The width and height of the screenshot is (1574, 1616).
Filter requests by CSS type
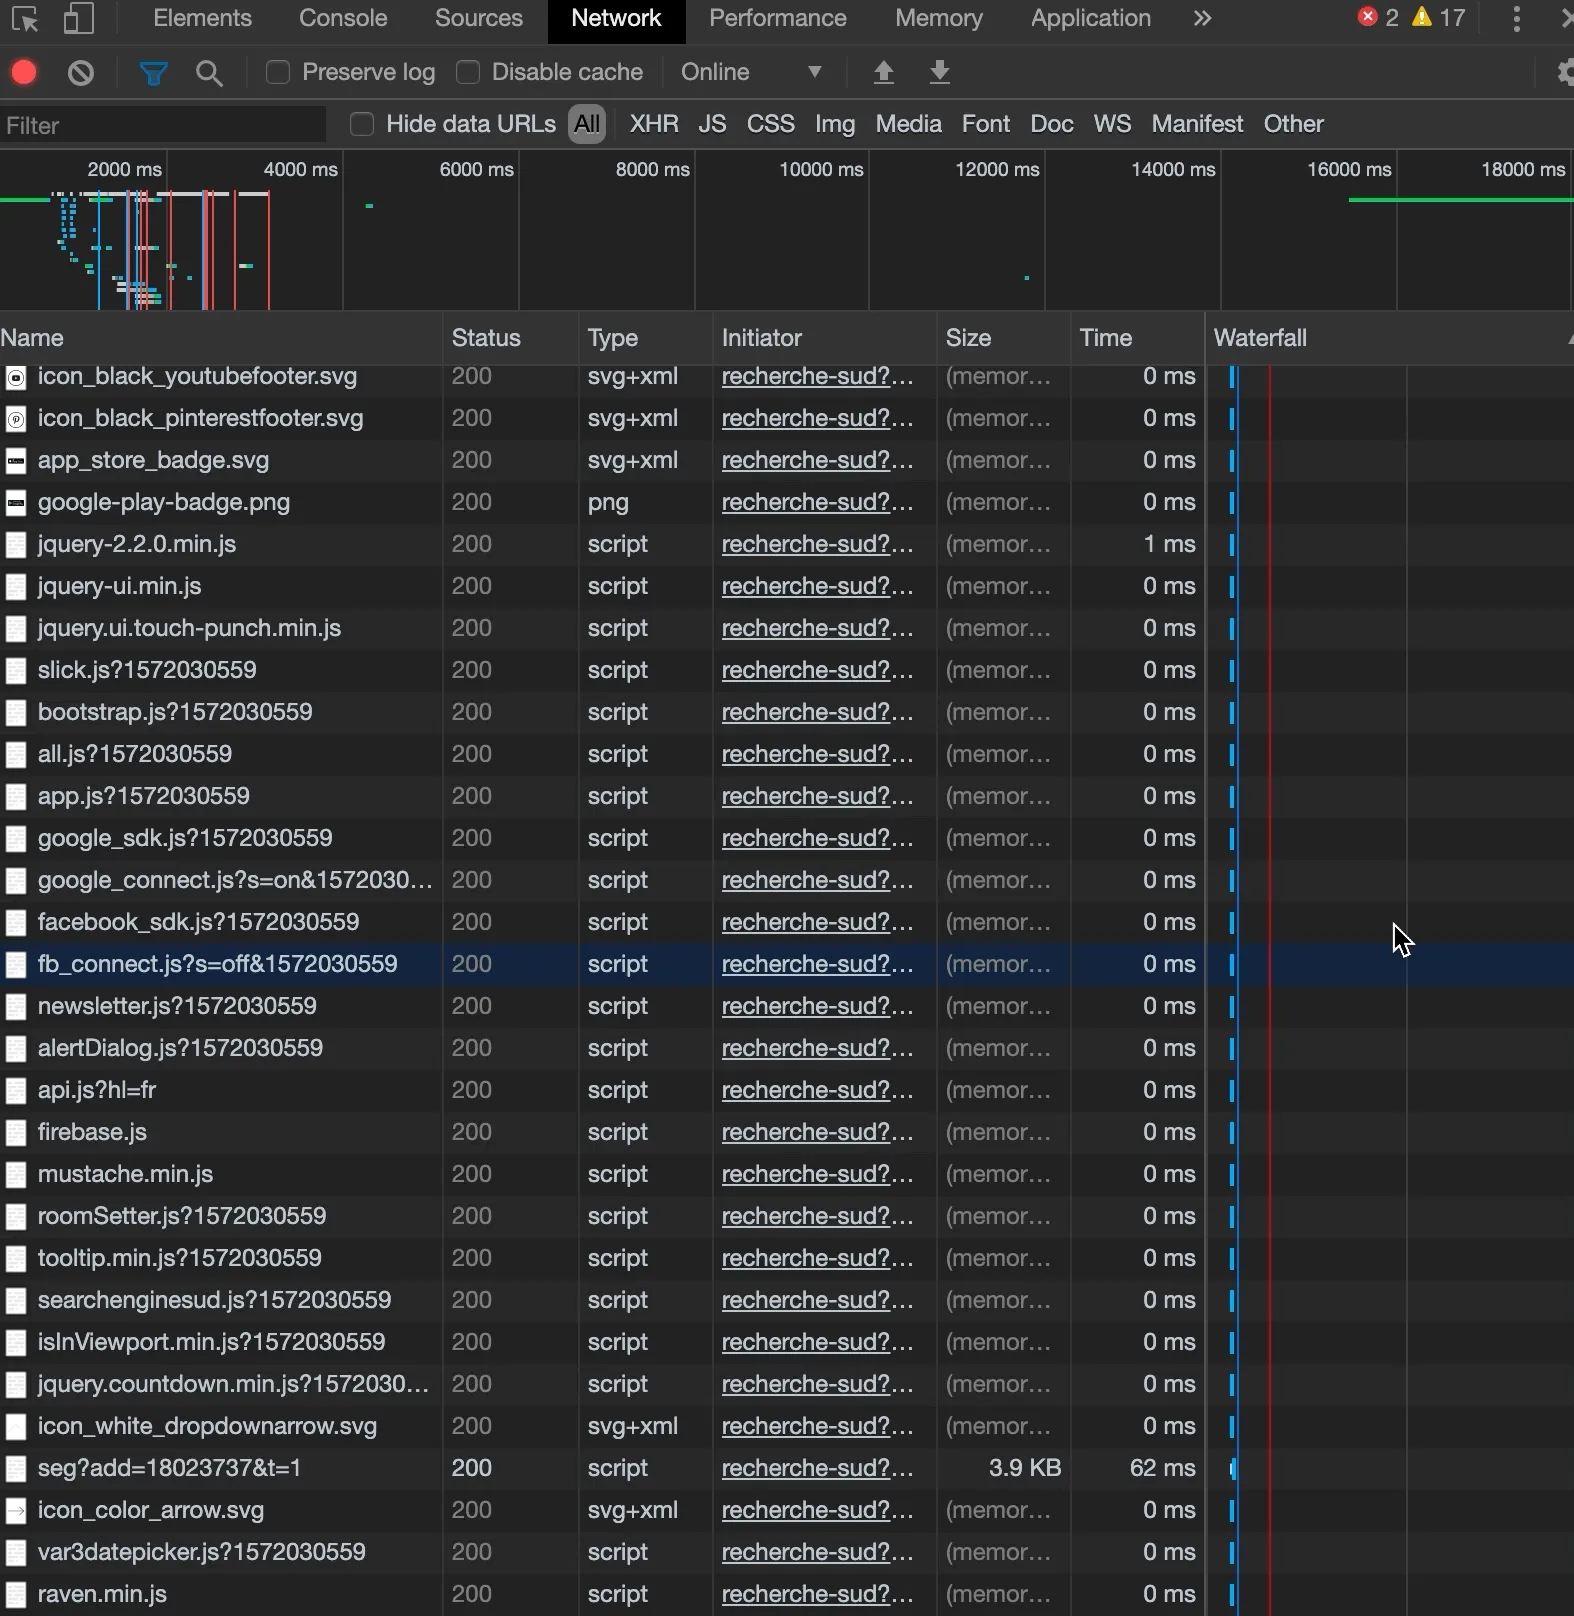(x=771, y=124)
